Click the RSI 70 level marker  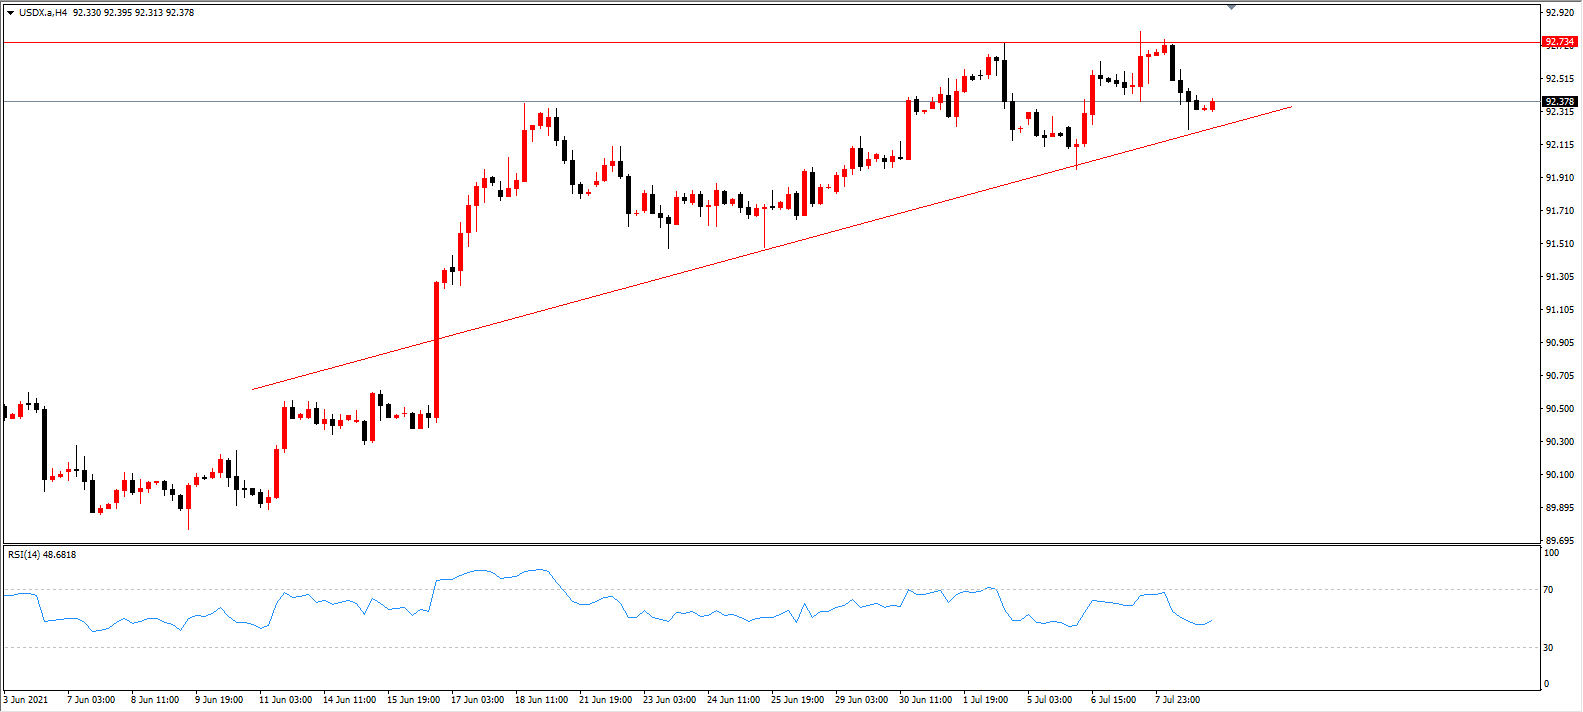(x=1548, y=590)
